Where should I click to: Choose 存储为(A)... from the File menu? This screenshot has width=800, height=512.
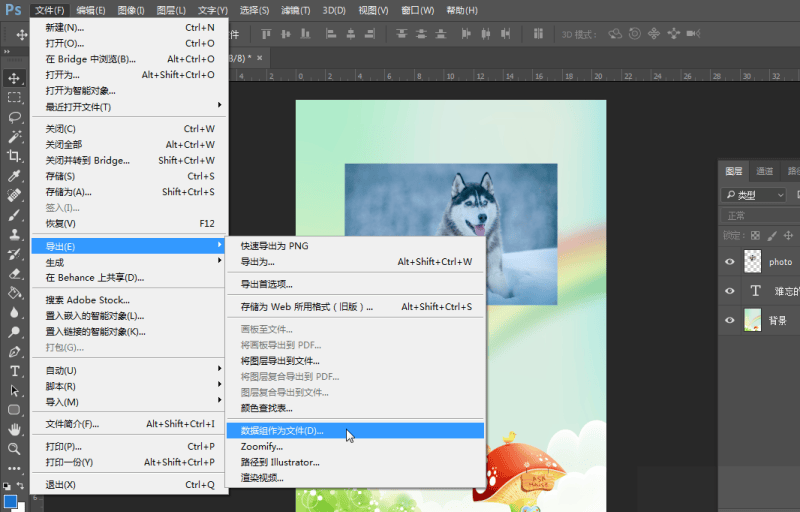pyautogui.click(x=68, y=192)
